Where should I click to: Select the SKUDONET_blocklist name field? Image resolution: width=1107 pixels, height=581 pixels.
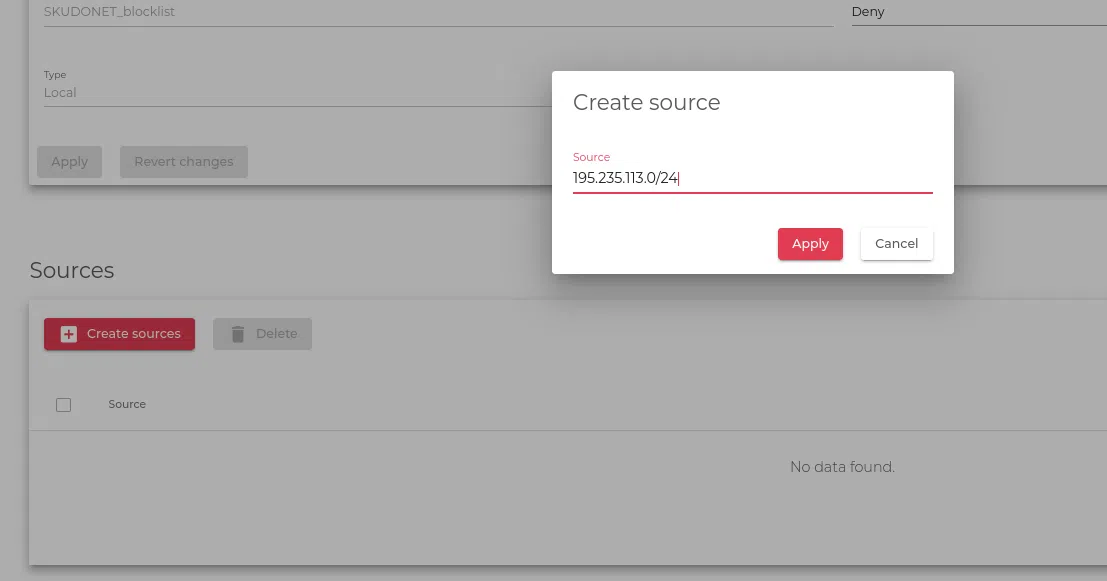(437, 13)
